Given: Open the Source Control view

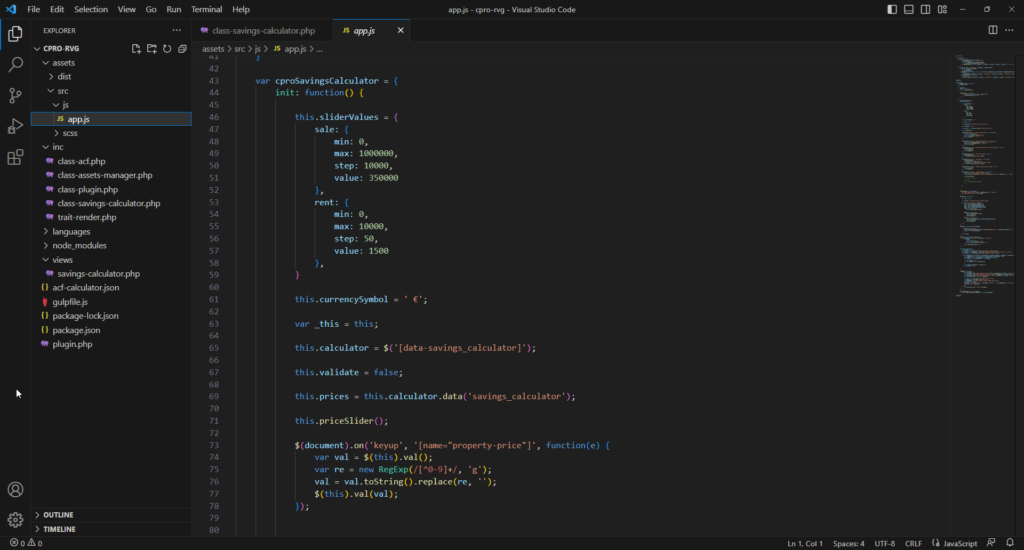Looking at the screenshot, I should point(15,95).
